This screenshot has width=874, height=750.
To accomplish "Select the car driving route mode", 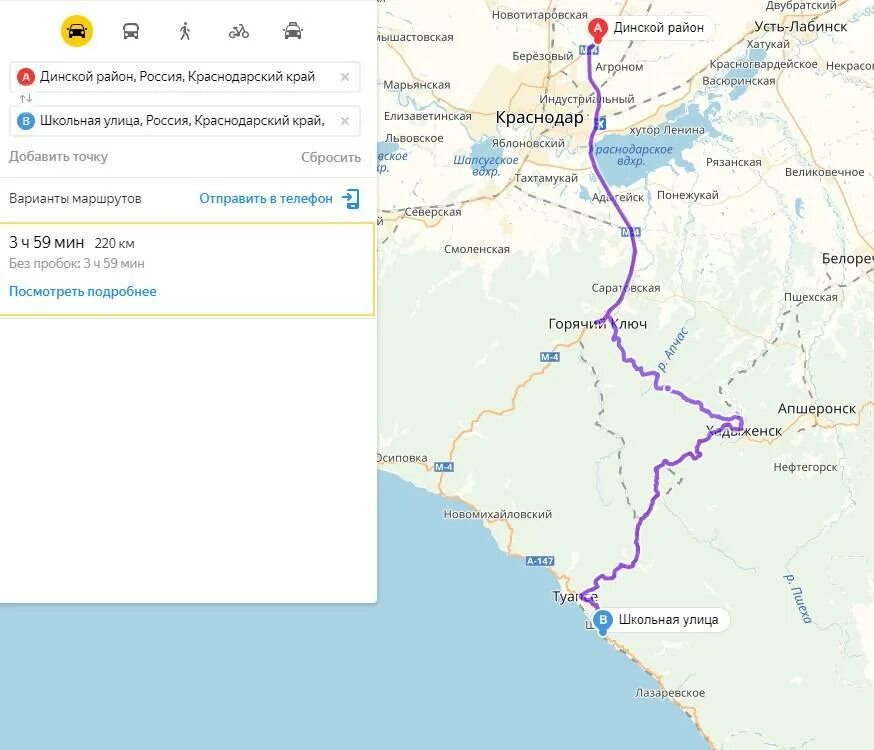I will [x=77, y=31].
